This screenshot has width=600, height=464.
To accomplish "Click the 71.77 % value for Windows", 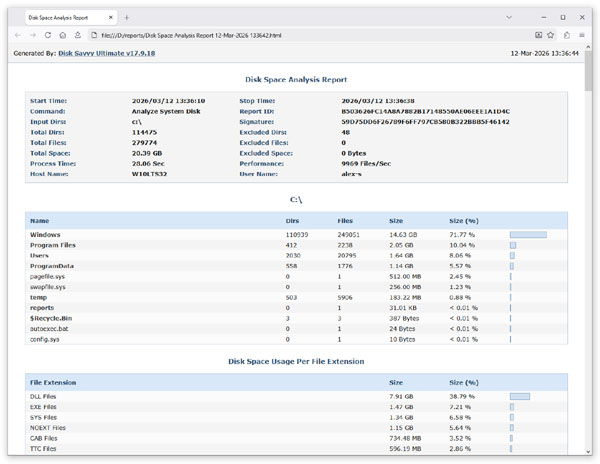I will [462, 235].
